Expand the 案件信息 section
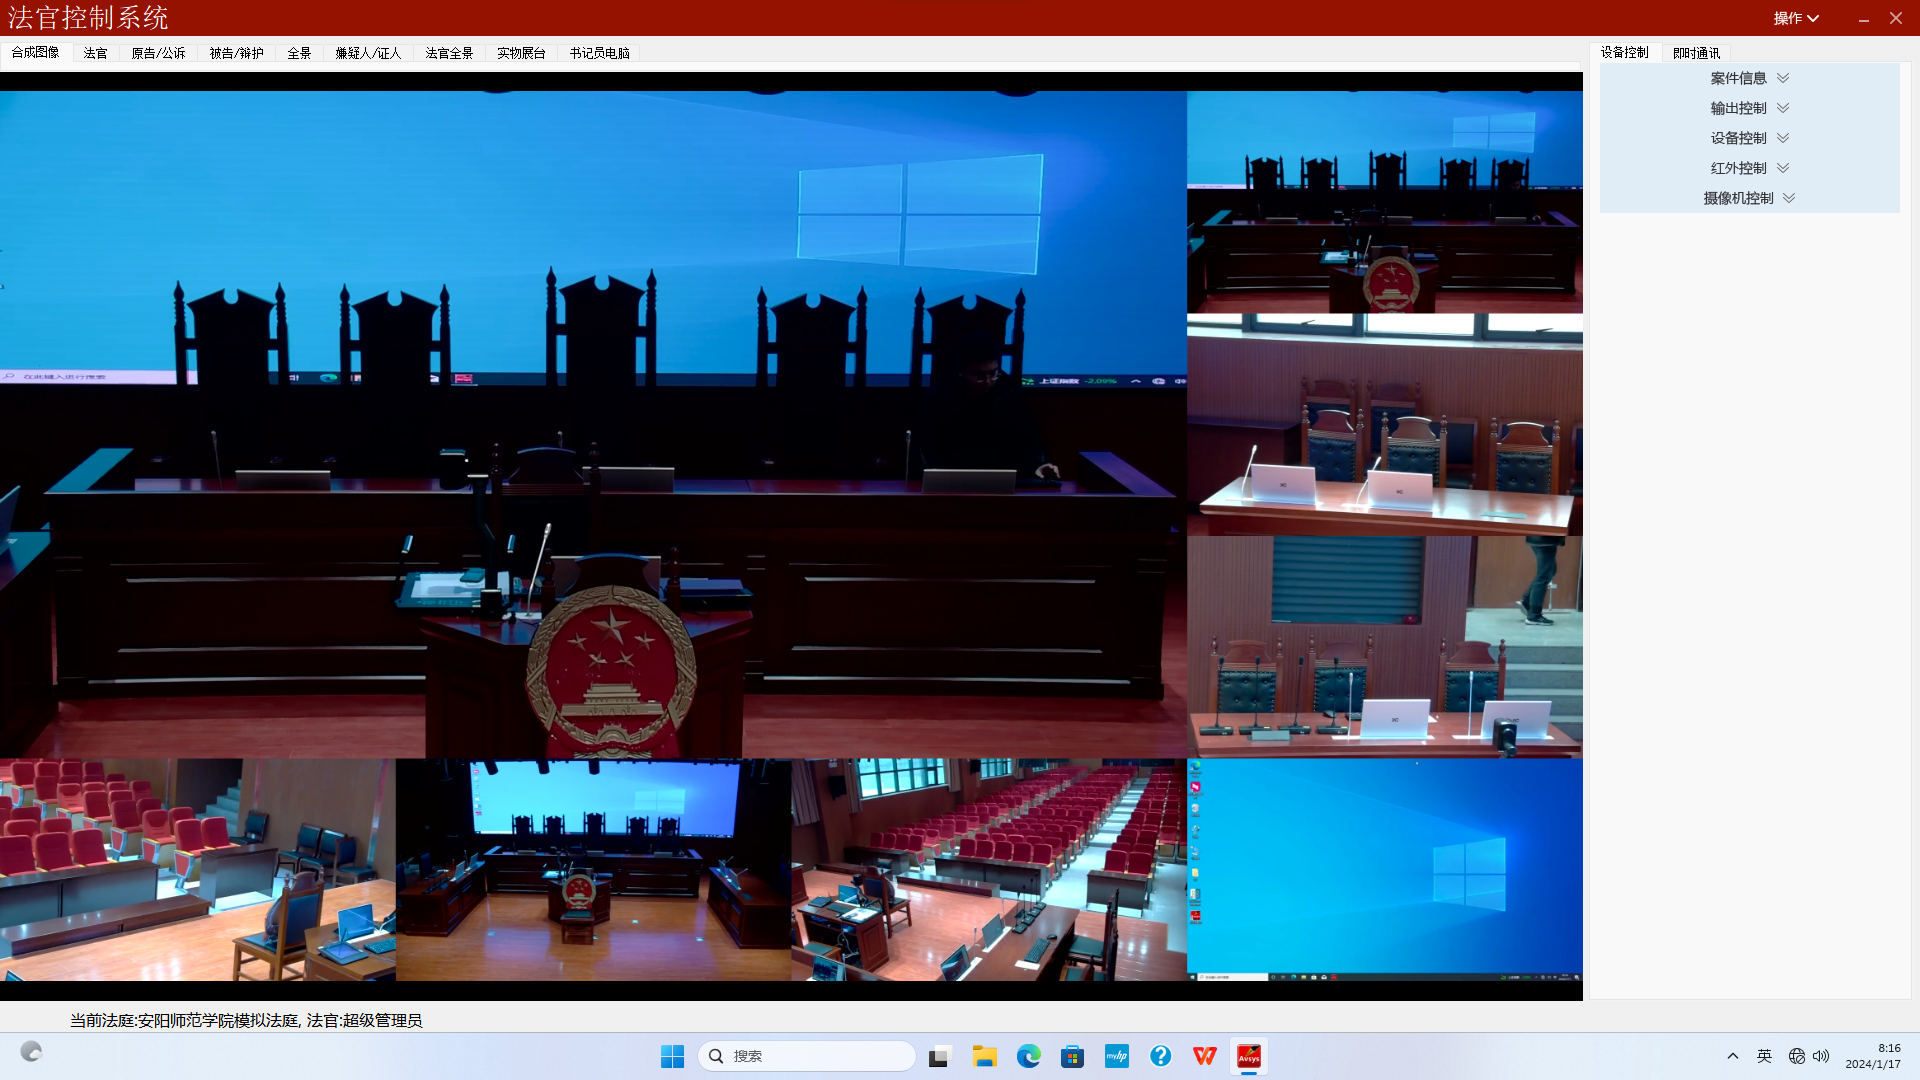Screen dimensions: 1920x1080 point(1748,78)
